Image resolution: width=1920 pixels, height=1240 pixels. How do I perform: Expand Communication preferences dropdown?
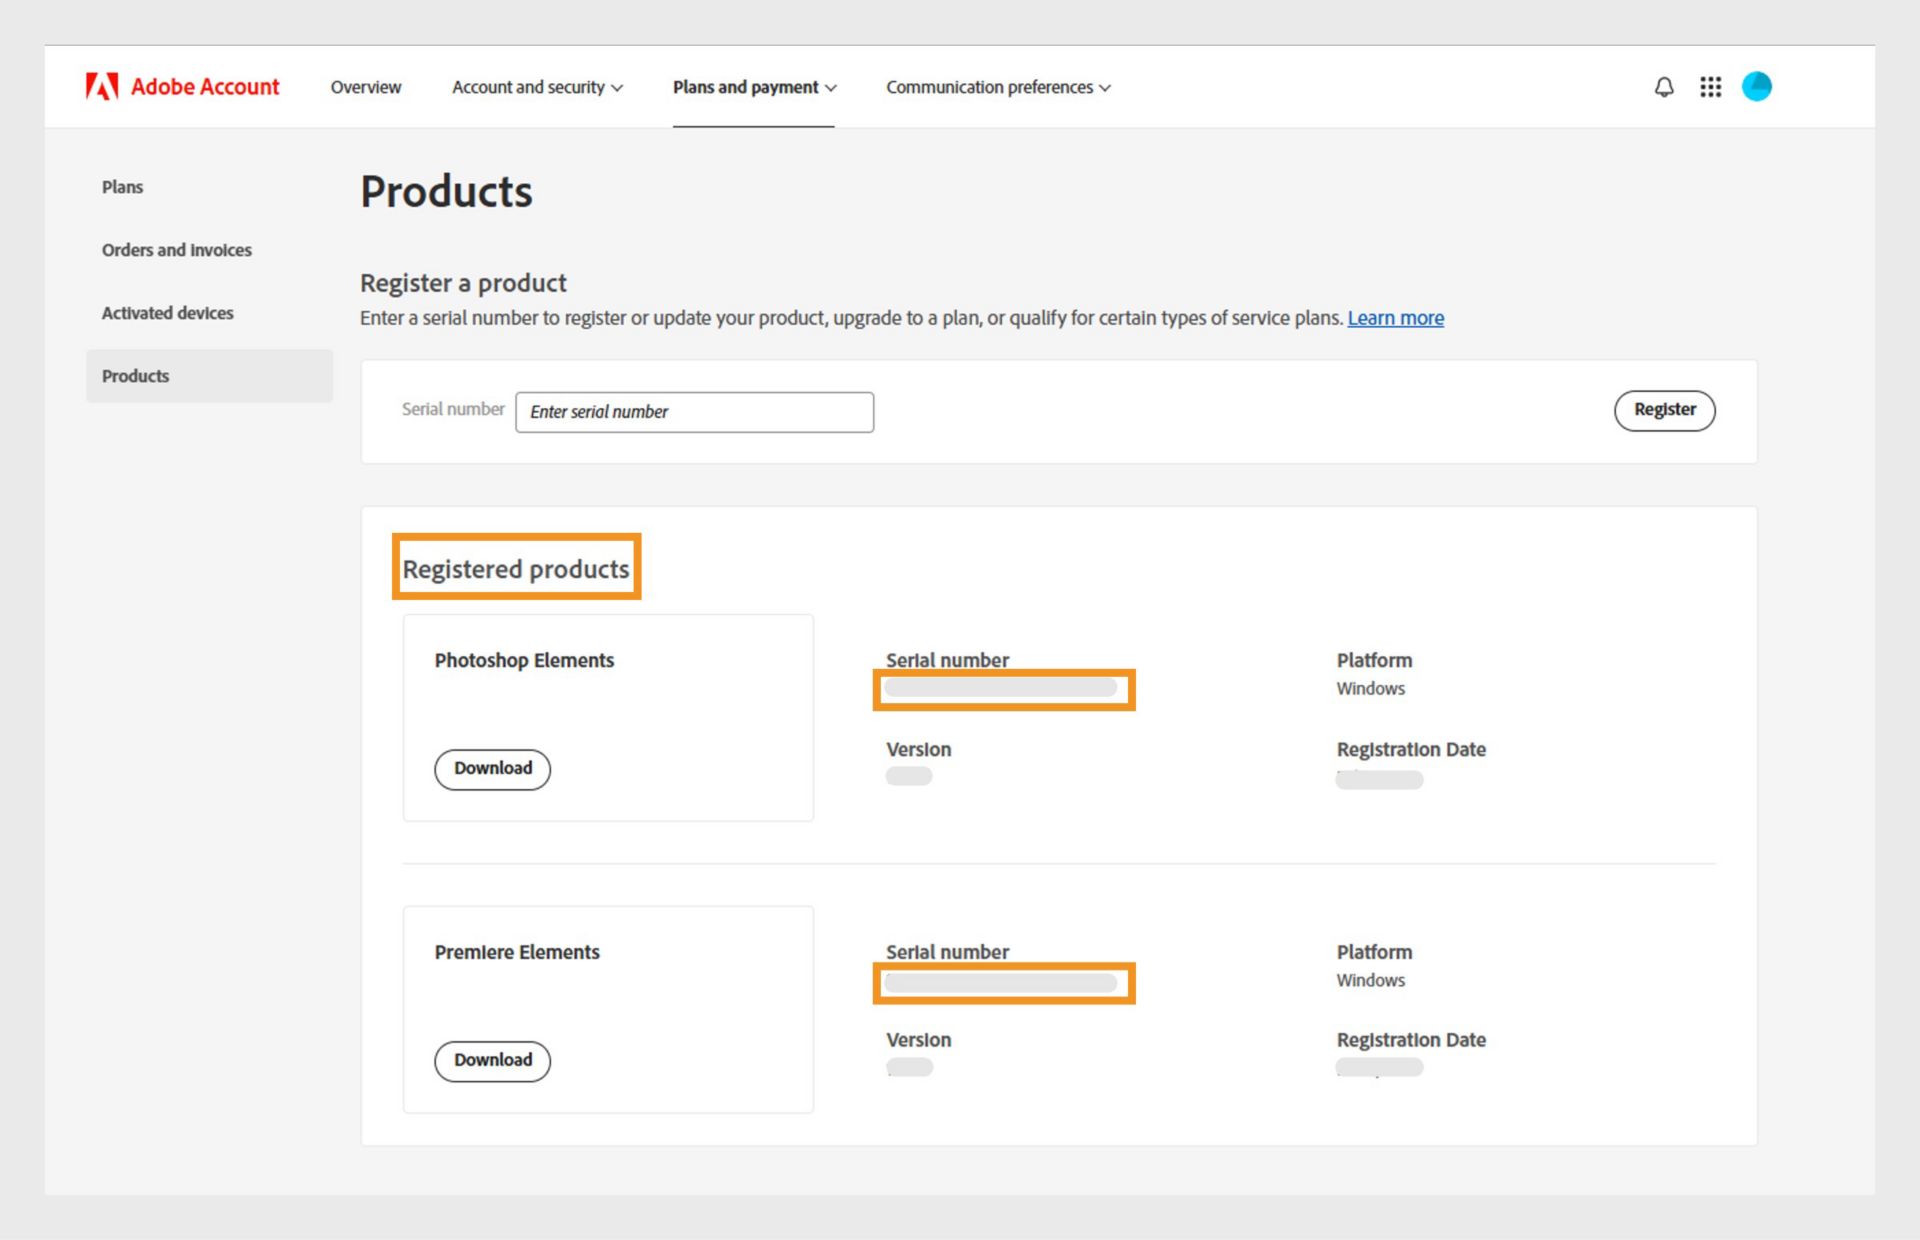(997, 87)
